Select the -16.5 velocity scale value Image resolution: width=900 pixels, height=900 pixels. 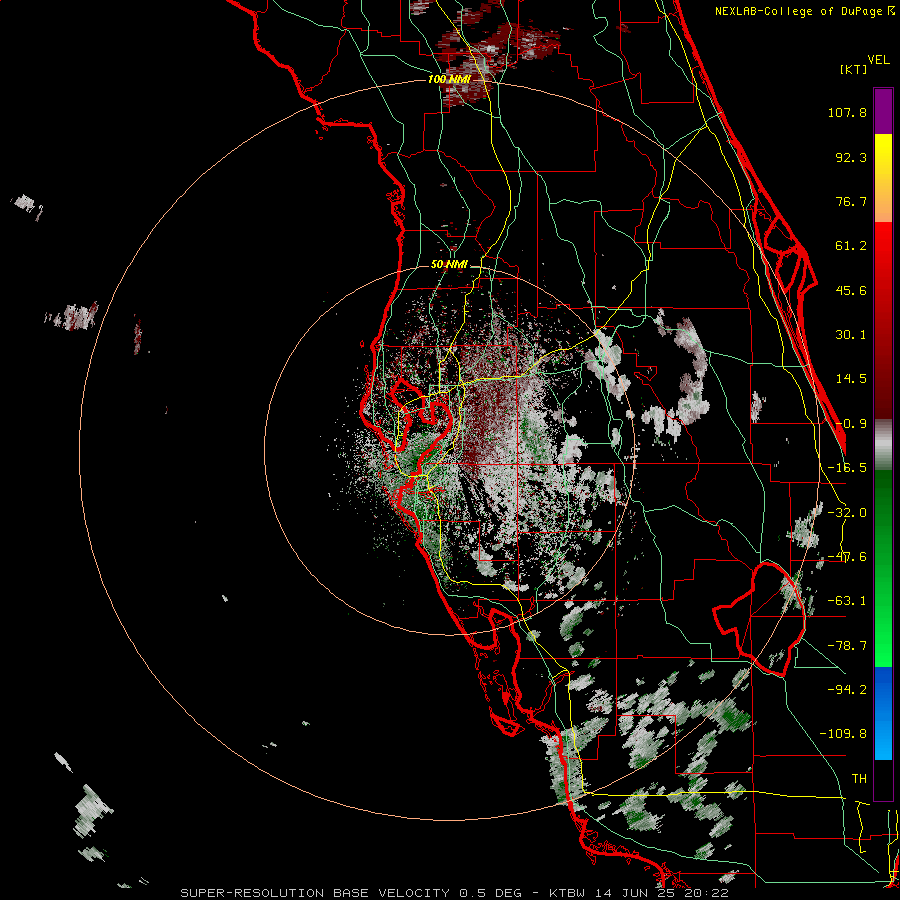[x=847, y=468]
